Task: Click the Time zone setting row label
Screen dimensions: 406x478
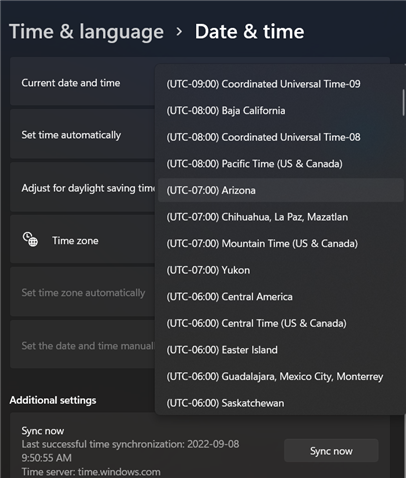Action: [75, 241]
